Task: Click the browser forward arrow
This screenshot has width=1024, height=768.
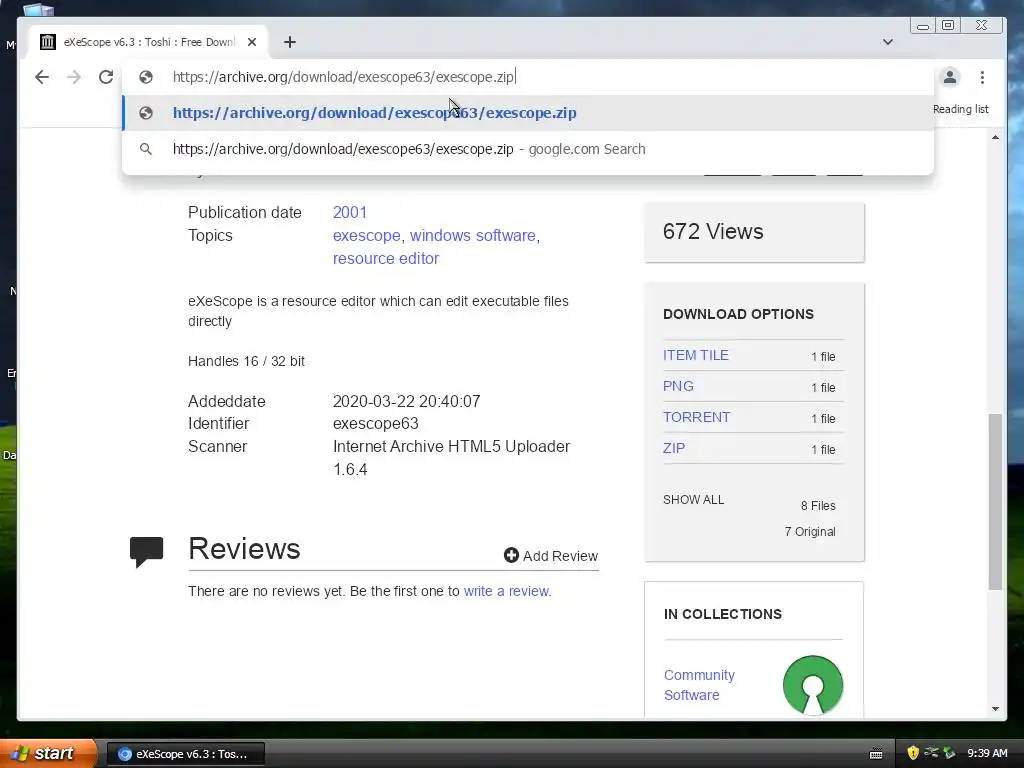Action: [x=74, y=77]
